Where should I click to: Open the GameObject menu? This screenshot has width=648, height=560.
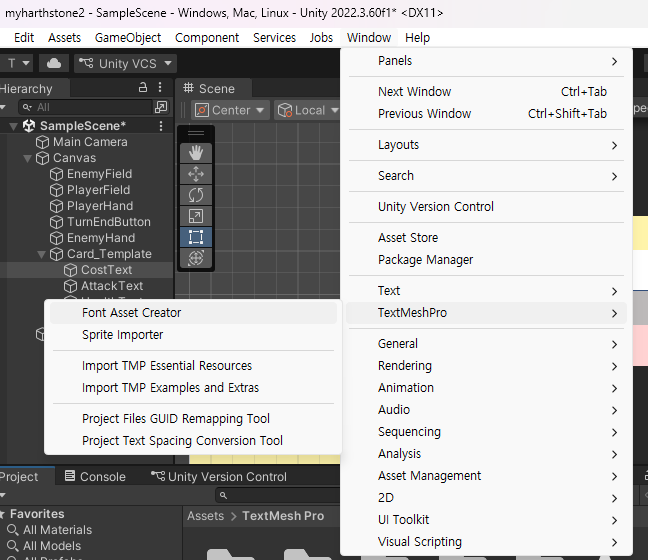tap(128, 38)
